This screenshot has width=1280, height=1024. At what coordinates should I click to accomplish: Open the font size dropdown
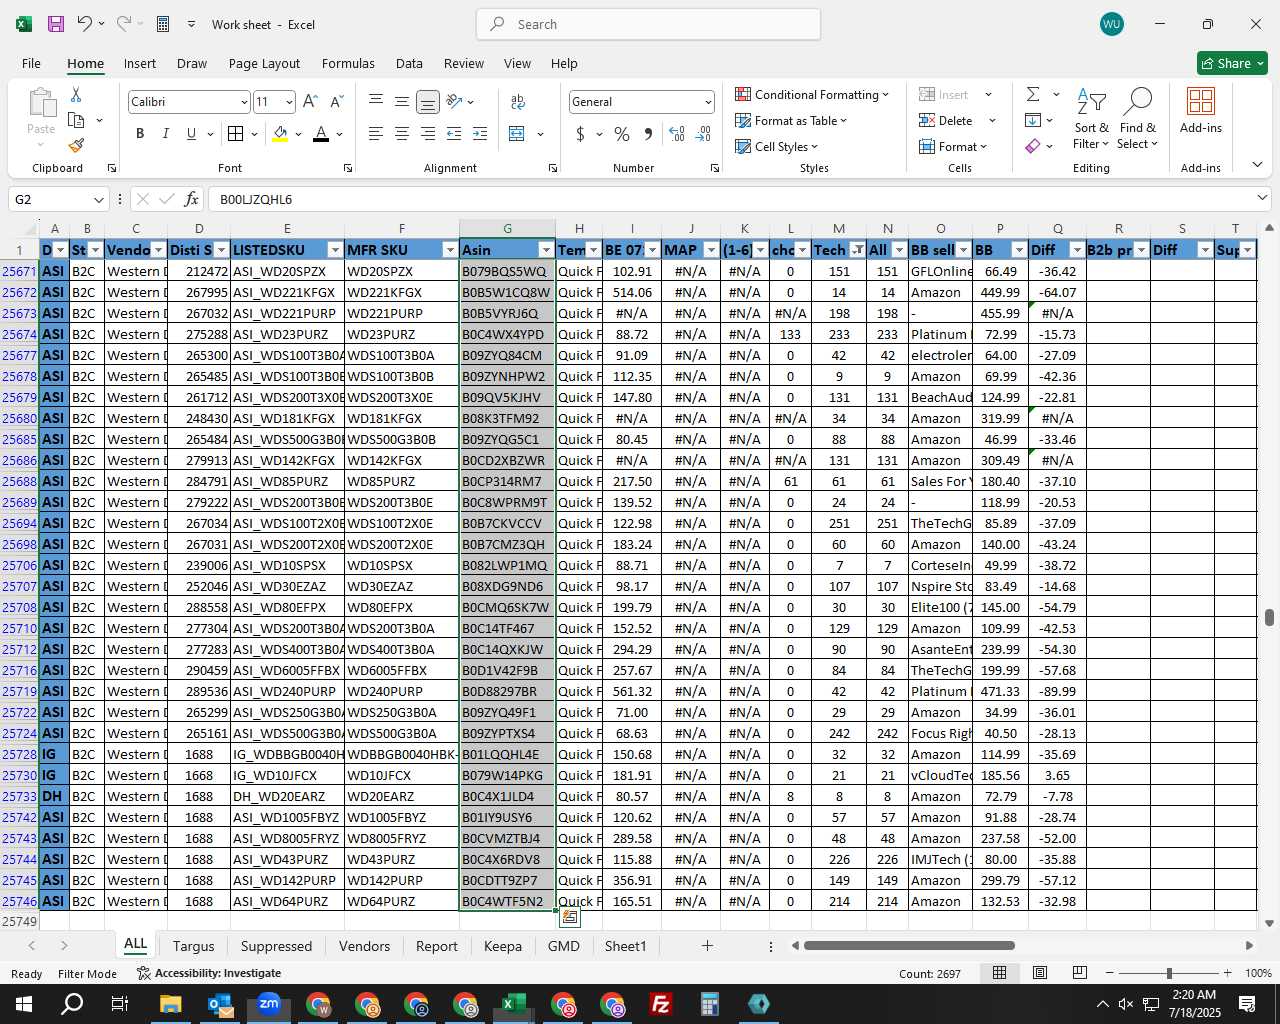tap(289, 102)
